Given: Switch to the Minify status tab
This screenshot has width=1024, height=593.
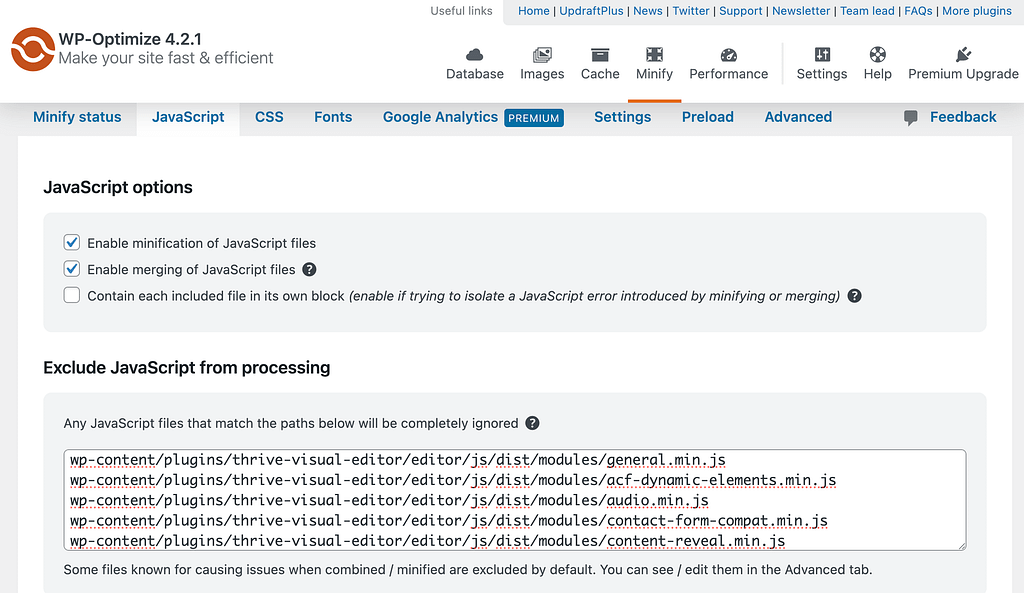Looking at the screenshot, I should click(x=77, y=117).
